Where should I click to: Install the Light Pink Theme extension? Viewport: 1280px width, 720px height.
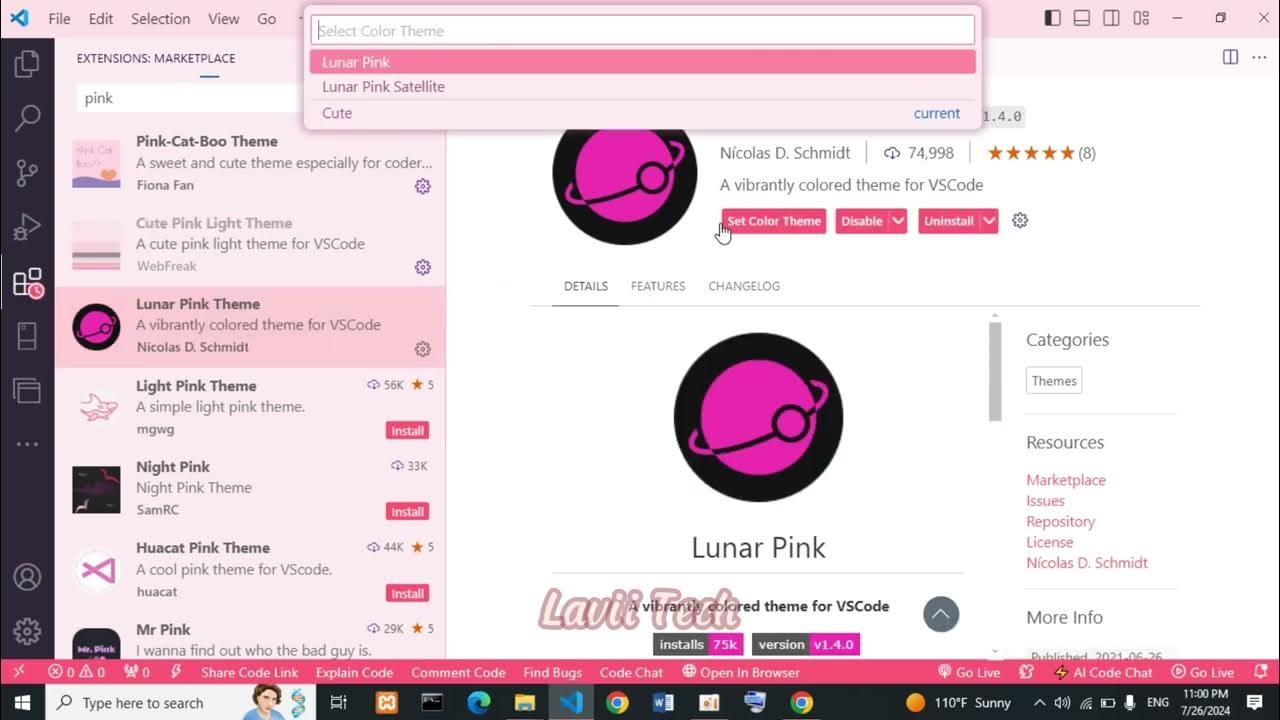[407, 431]
